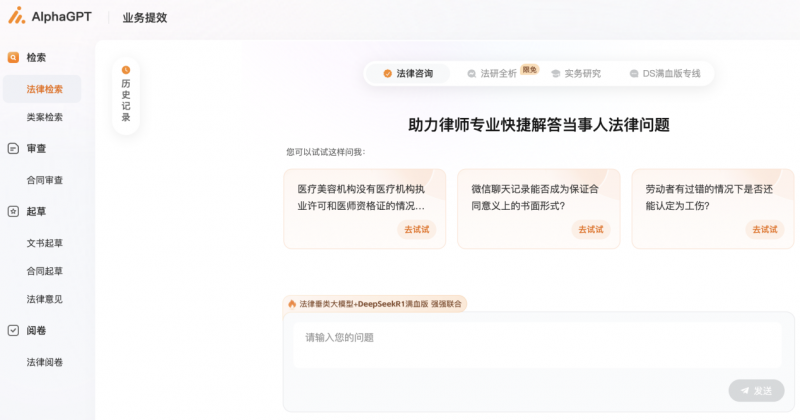The height and width of the screenshot is (420, 800).
Task: Click the 阅卷 checkmark section icon
Action: [13, 330]
